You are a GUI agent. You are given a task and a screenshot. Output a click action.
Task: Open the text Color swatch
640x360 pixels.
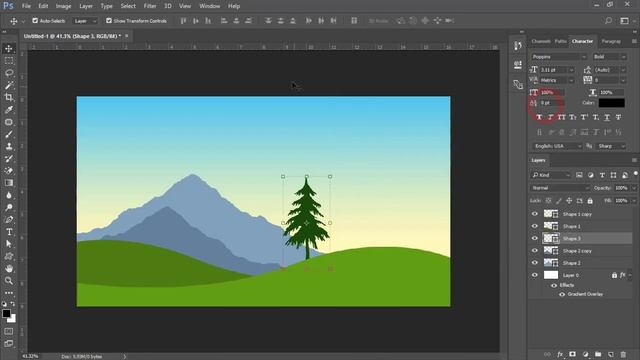611,103
